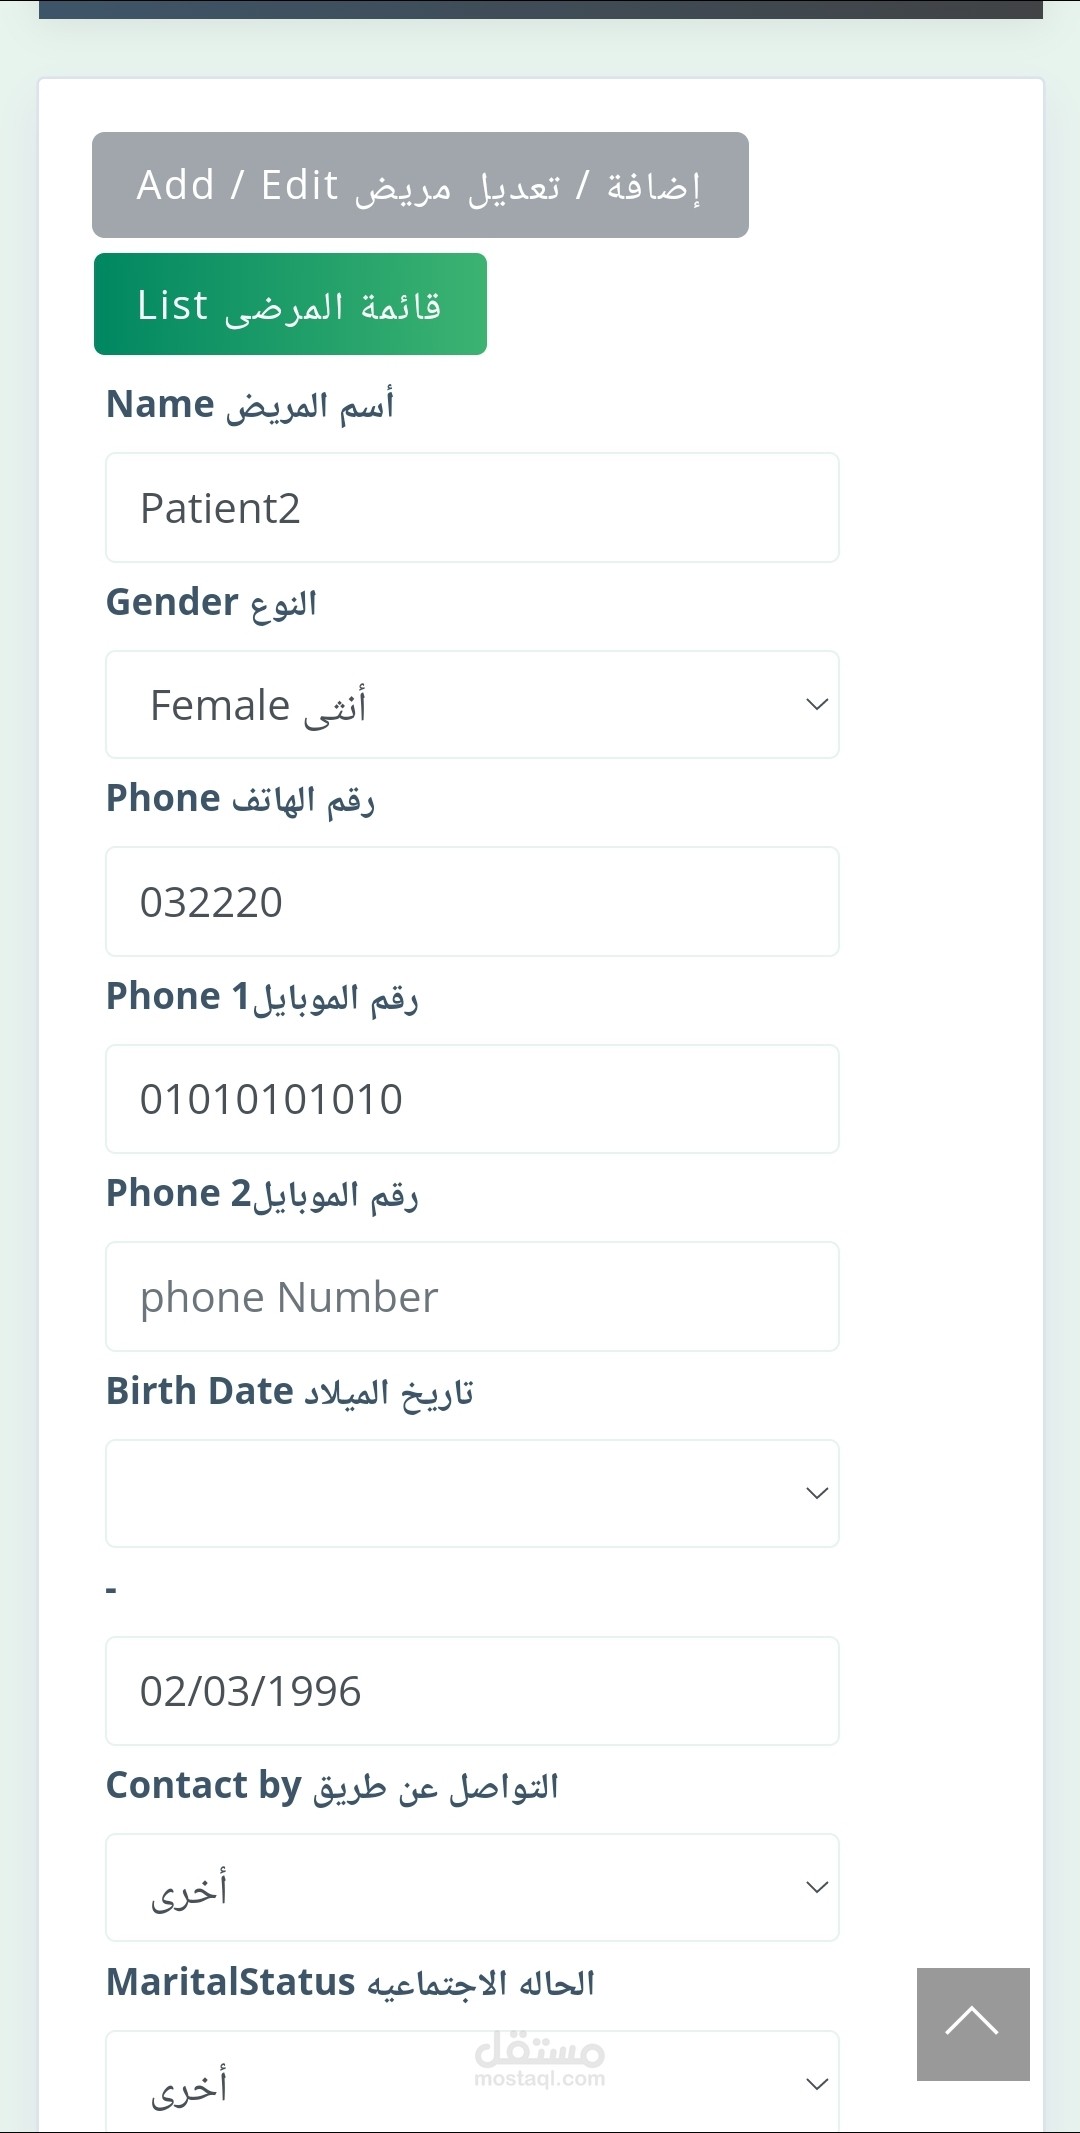Click the date field showing 02/03/1996
This screenshot has height=2133, width=1080.
click(472, 1691)
